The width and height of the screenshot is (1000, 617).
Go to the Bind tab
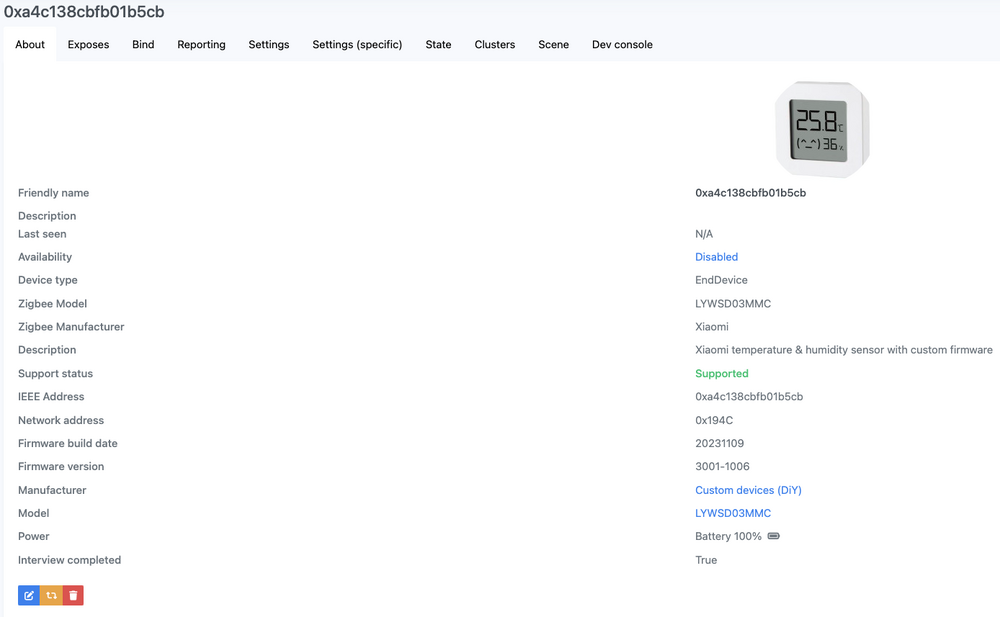pos(143,45)
